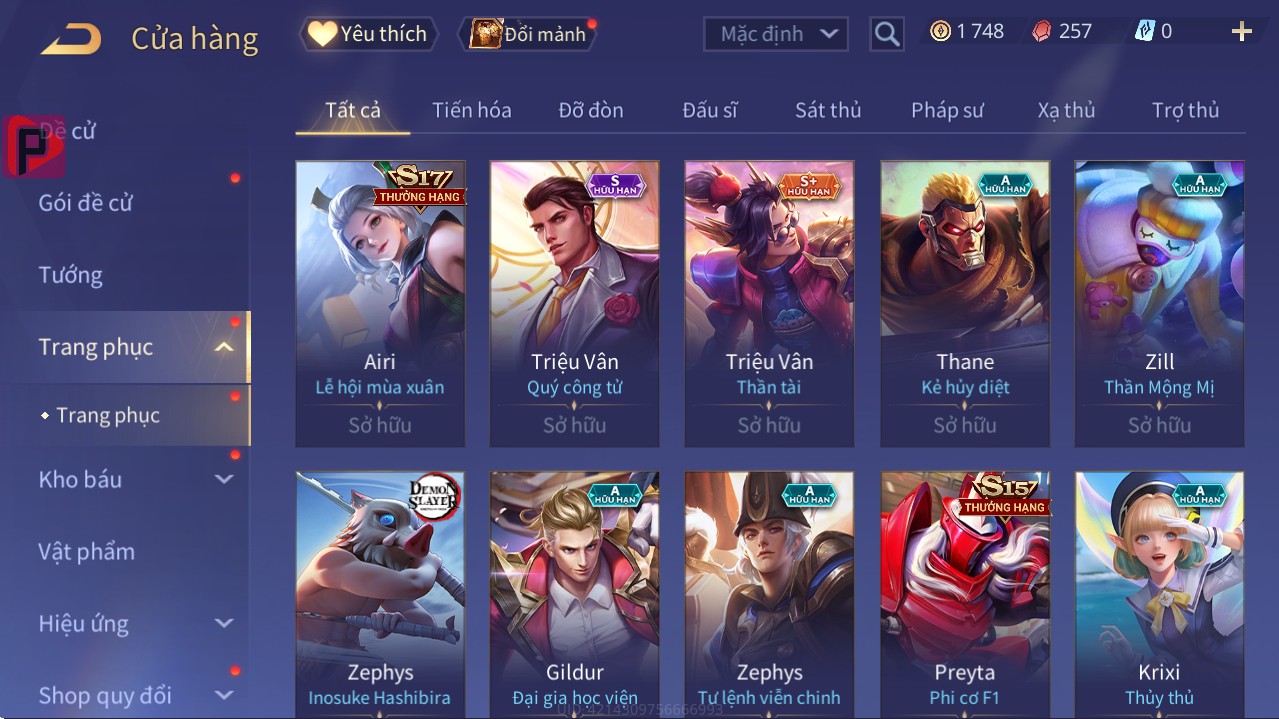Collapse the Trang phục sidebar section
1279x719 pixels.
[224, 347]
